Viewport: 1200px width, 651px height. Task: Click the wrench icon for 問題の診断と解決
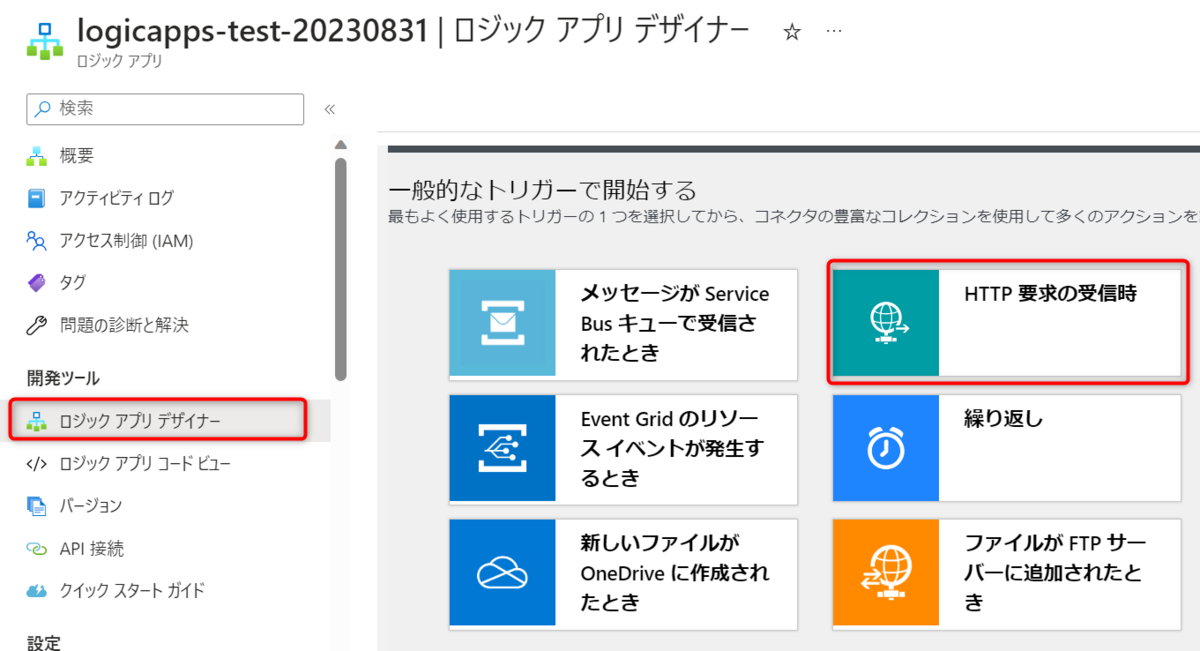click(37, 325)
